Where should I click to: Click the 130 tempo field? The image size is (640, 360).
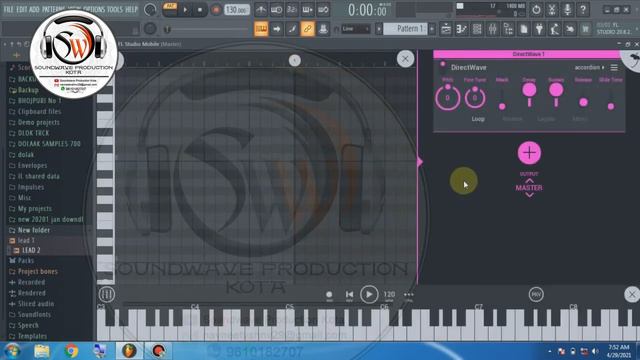[x=236, y=10]
